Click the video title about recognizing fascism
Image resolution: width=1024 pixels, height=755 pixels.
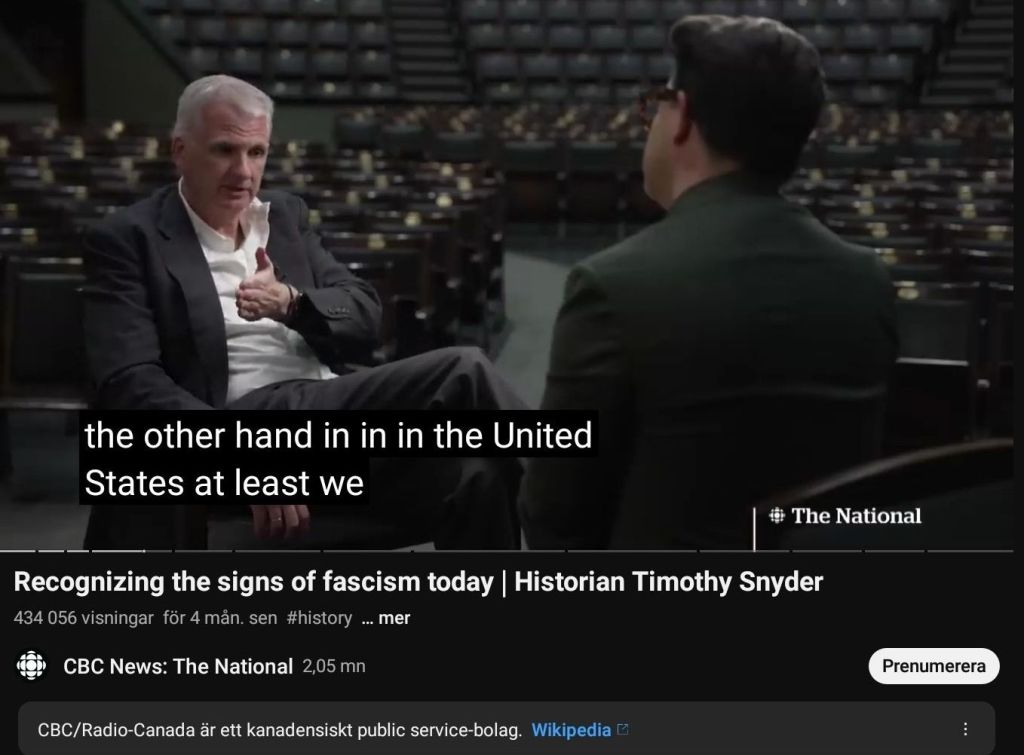tap(418, 582)
